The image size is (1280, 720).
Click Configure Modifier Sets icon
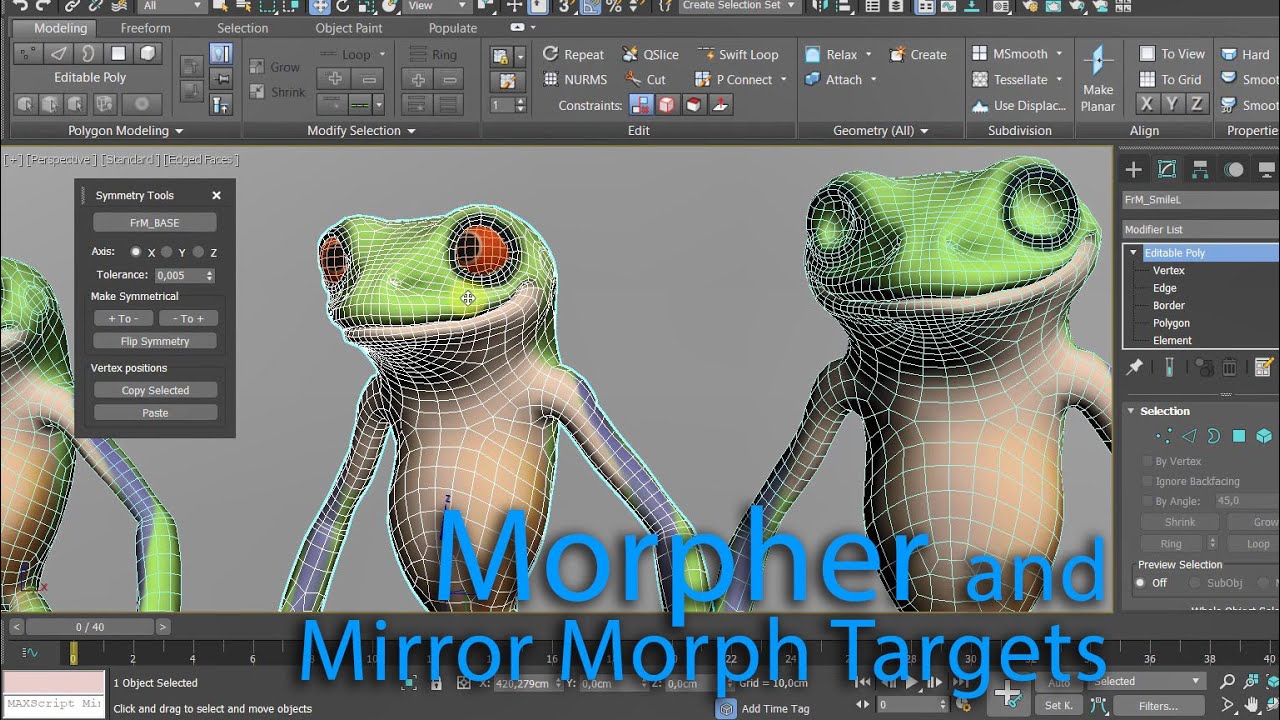pos(1263,368)
